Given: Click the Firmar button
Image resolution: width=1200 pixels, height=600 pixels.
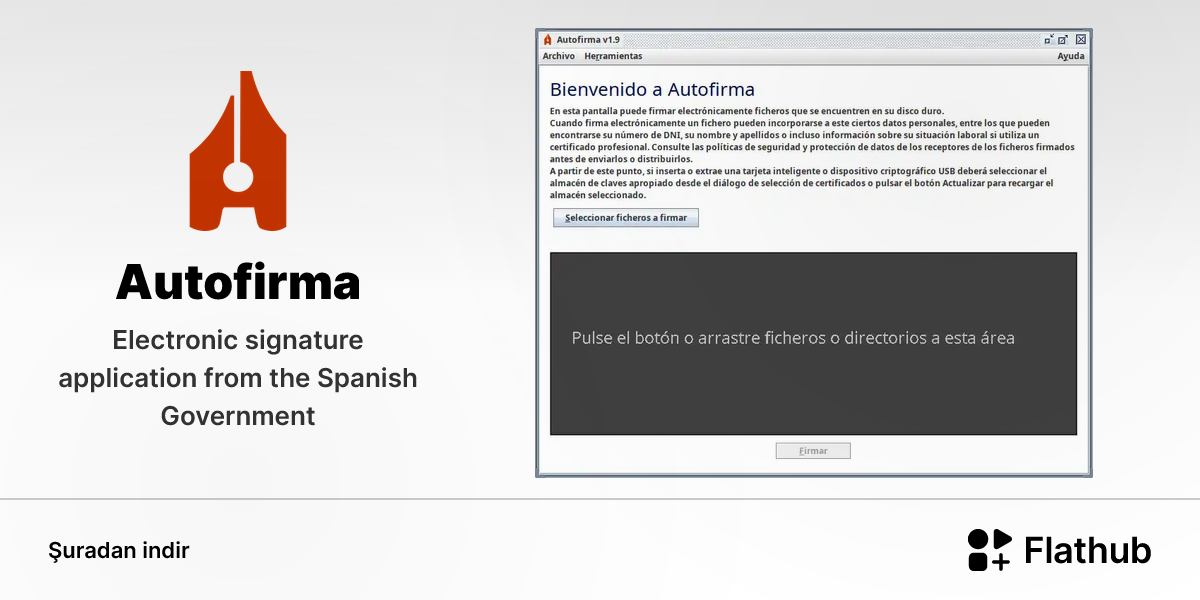Looking at the screenshot, I should [x=813, y=451].
